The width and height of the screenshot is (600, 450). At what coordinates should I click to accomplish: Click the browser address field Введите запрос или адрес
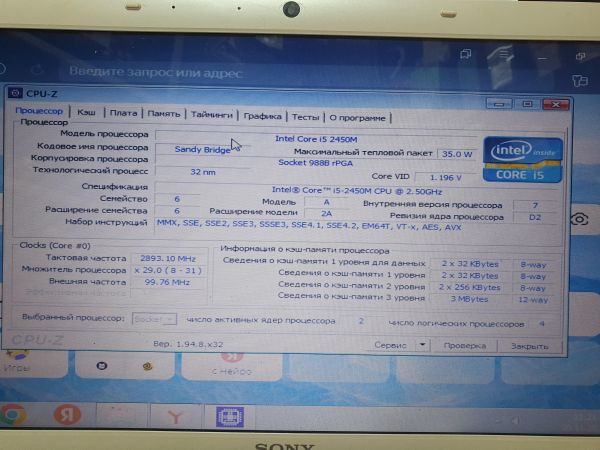156,72
